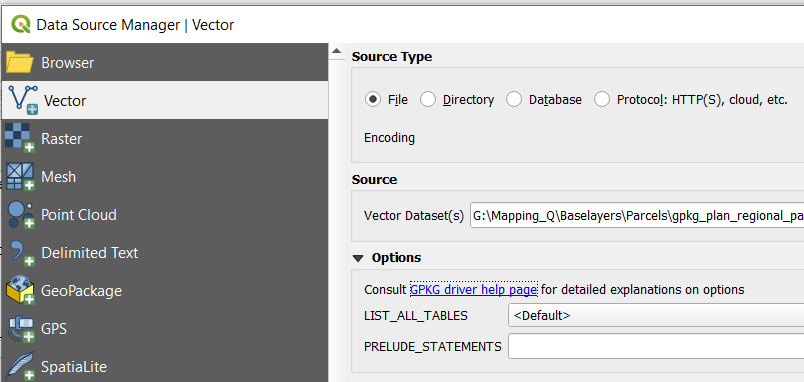Switch to the Delimited Text tab
Screen dimensions: 804x382
(x=165, y=253)
